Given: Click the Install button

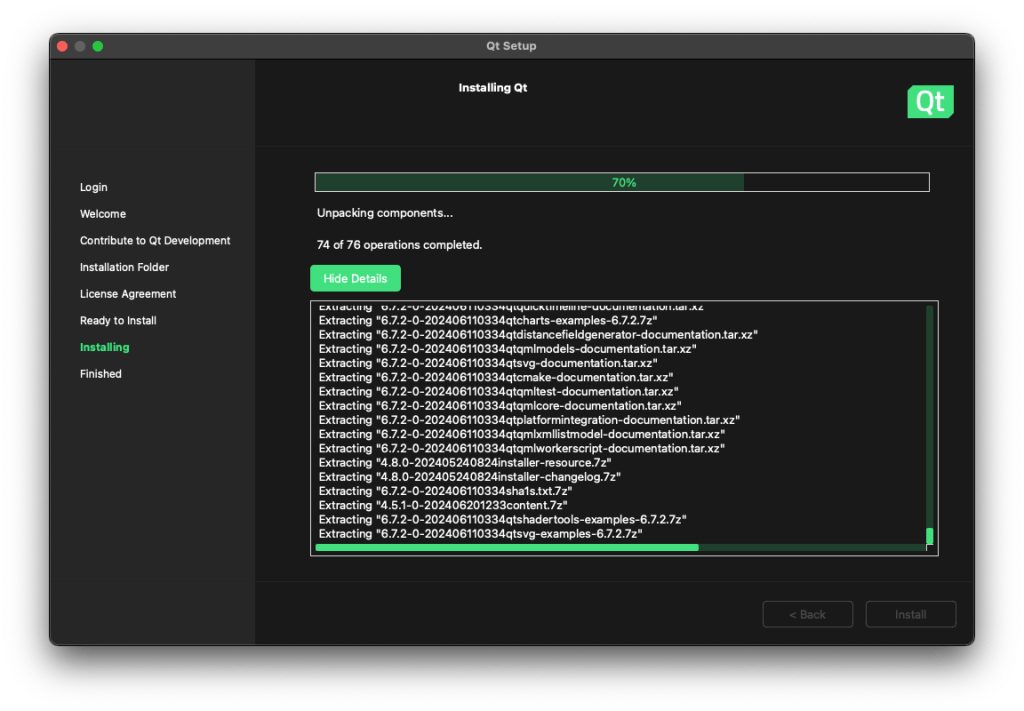Looking at the screenshot, I should click(910, 614).
